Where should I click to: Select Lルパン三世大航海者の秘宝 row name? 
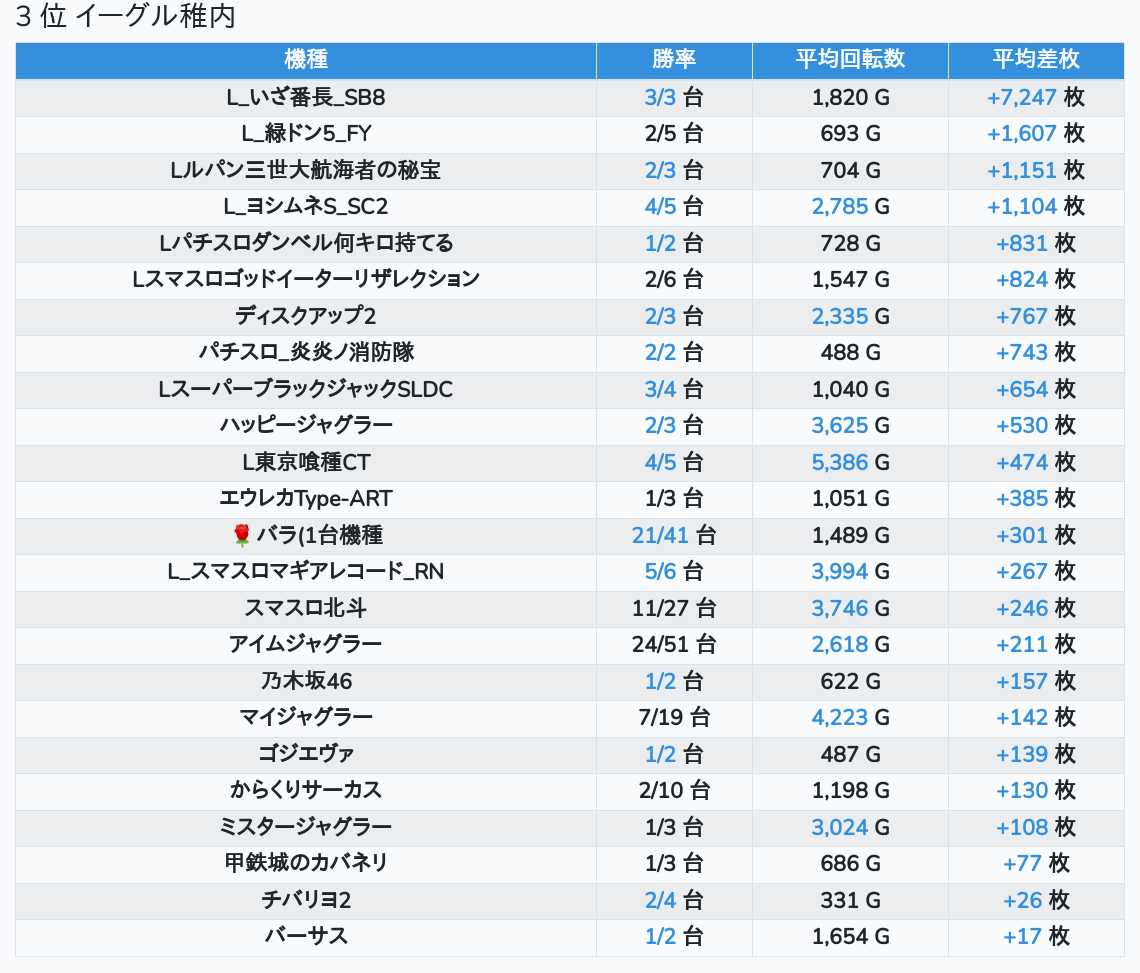click(x=306, y=170)
